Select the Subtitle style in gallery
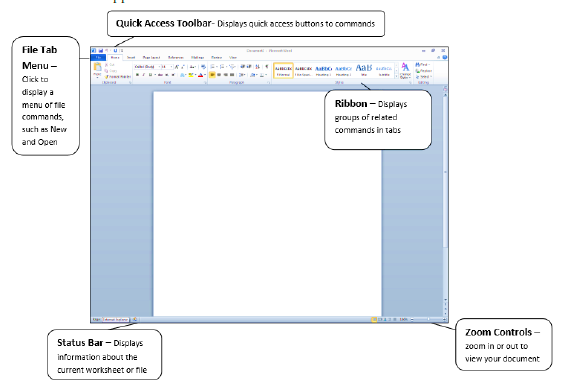 tap(384, 71)
